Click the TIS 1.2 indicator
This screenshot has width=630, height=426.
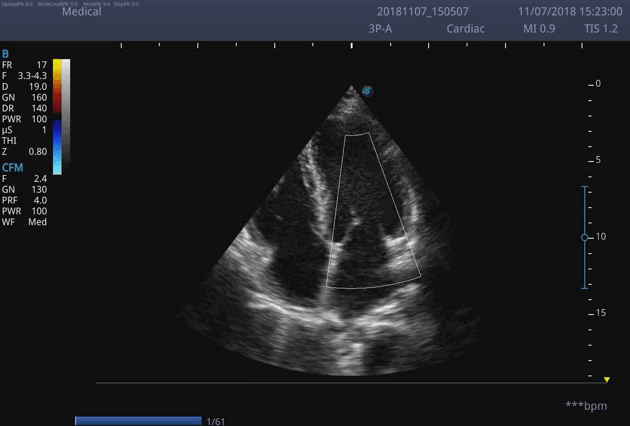(x=601, y=29)
